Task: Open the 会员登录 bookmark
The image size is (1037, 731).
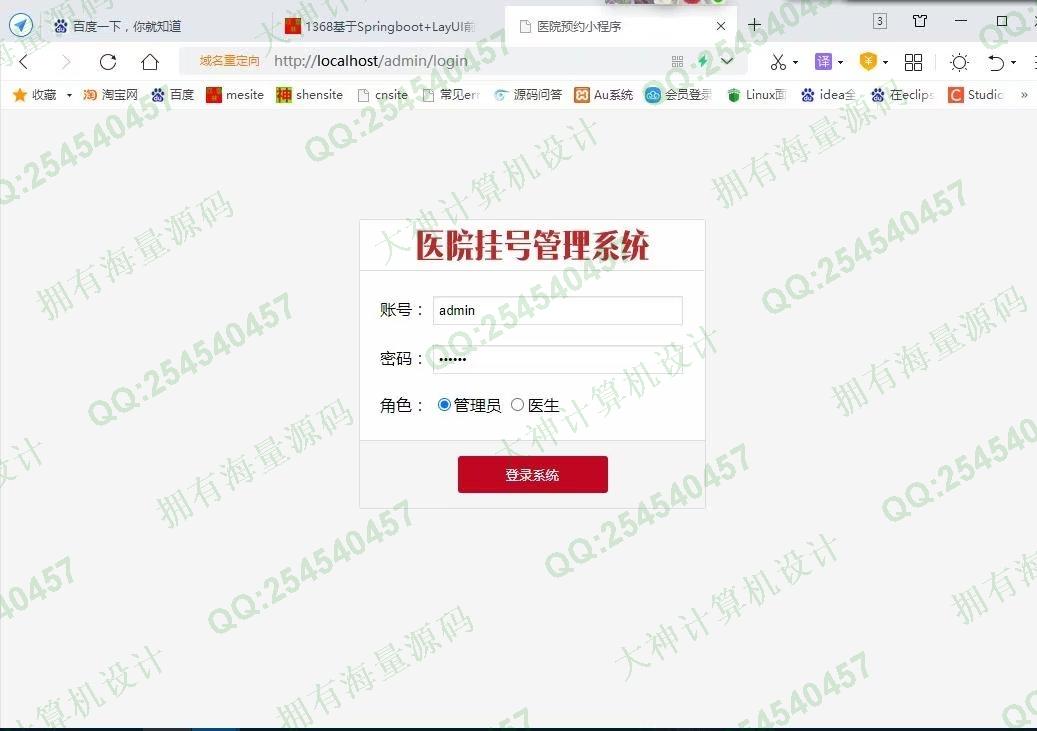Action: tap(678, 95)
